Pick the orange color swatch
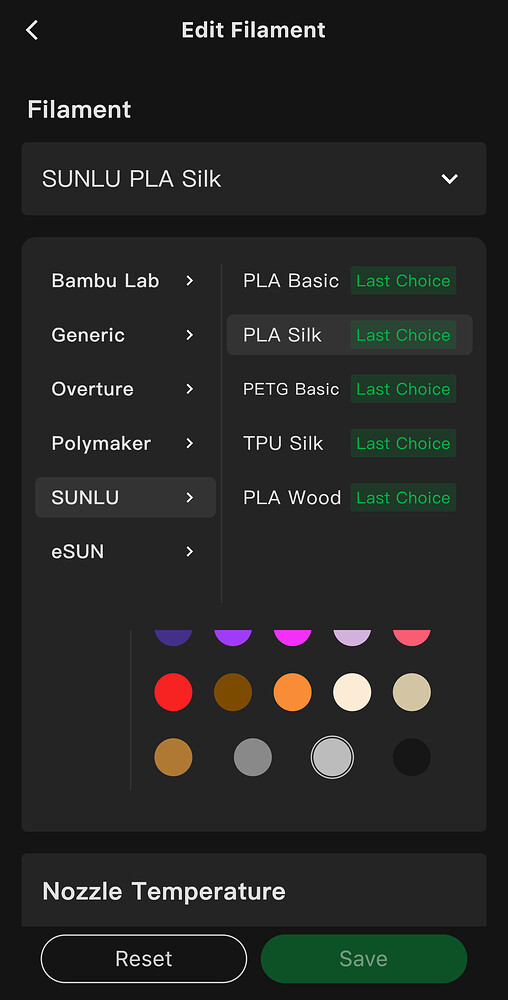Image resolution: width=508 pixels, height=1000 pixels. (293, 692)
